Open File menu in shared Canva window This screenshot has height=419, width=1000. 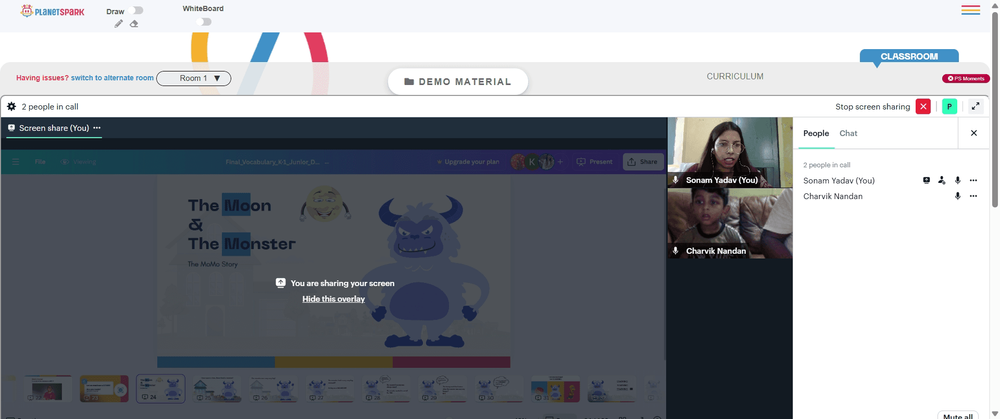(40, 162)
